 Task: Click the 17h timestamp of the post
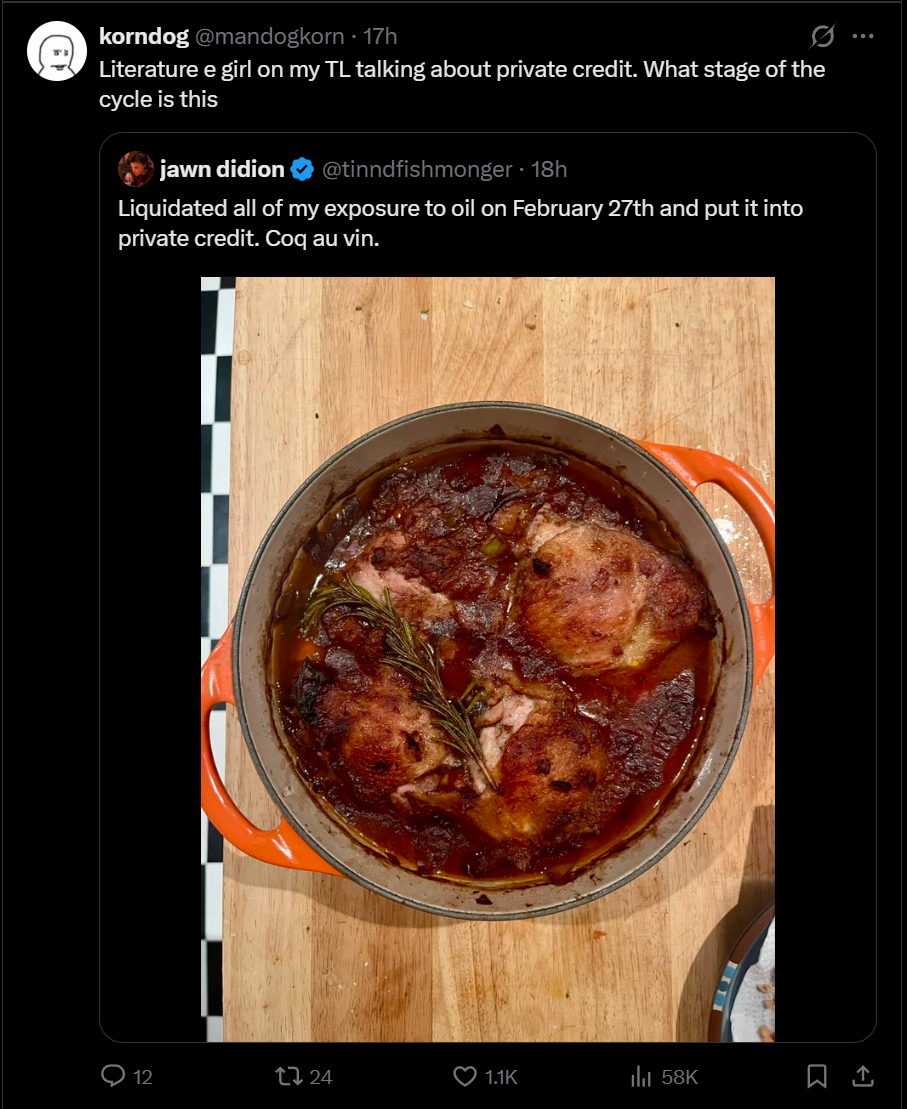[x=380, y=37]
